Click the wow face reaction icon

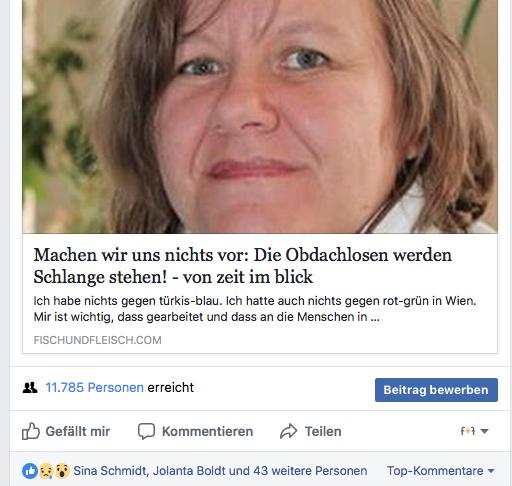click(62, 471)
